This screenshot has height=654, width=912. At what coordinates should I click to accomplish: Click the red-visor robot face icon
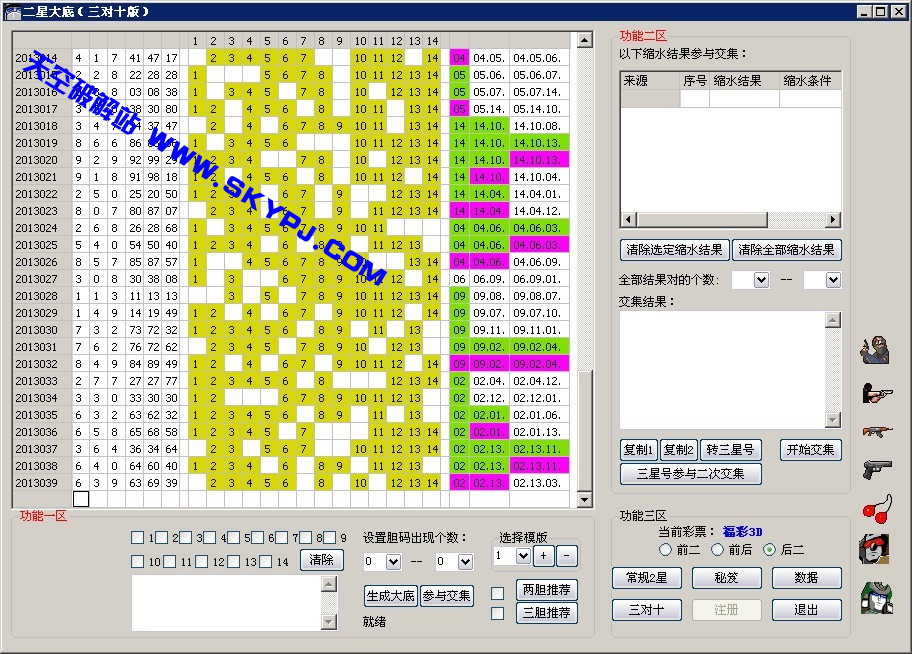876,548
